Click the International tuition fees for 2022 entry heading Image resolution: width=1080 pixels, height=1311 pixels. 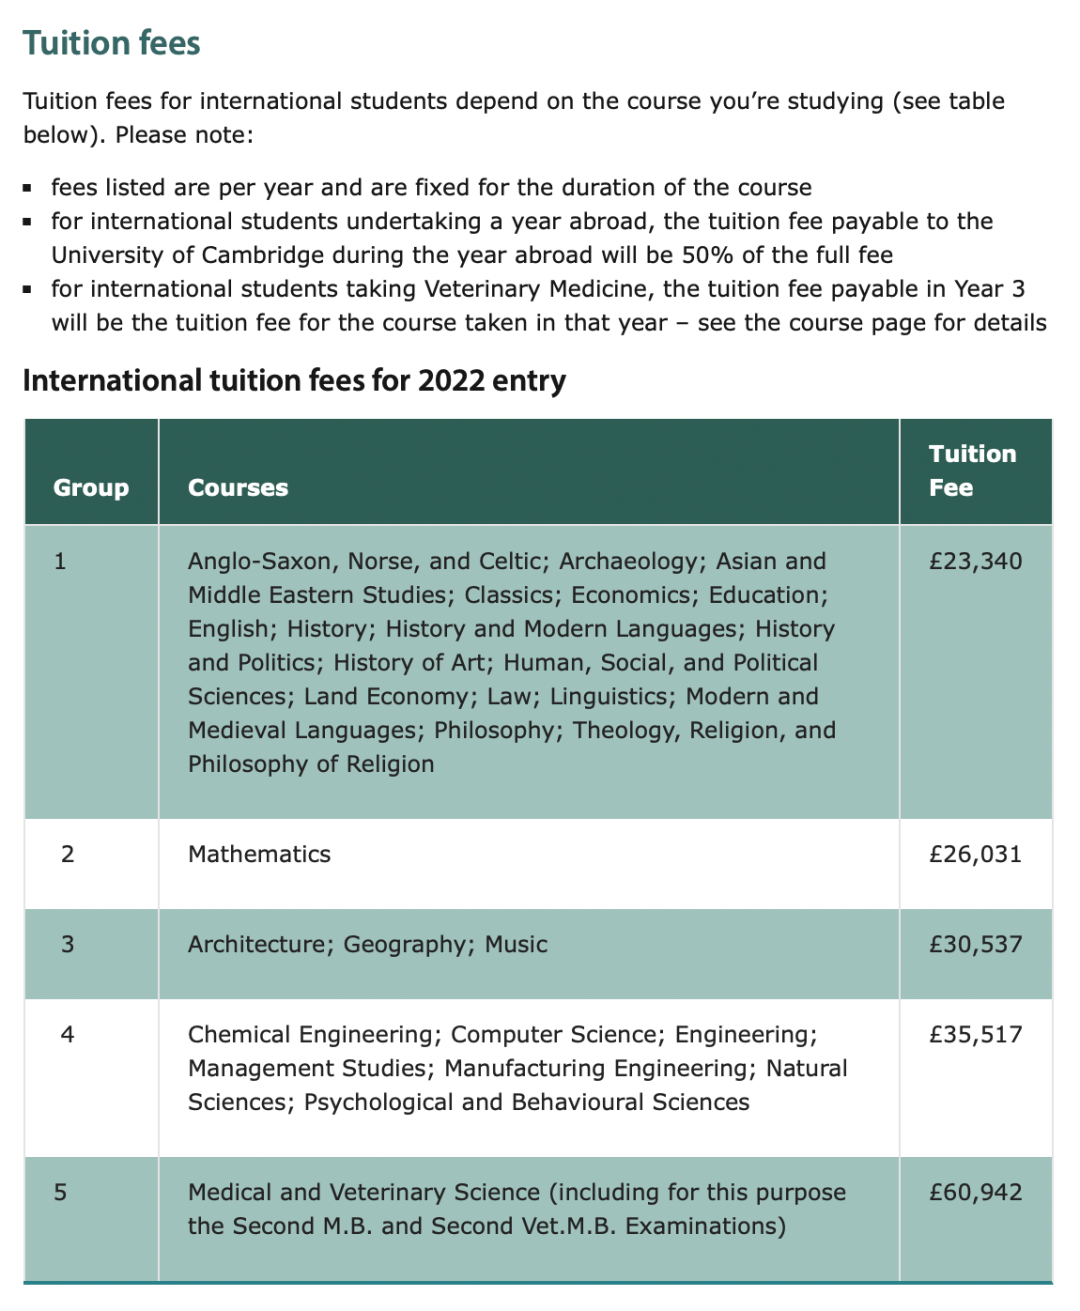294,380
